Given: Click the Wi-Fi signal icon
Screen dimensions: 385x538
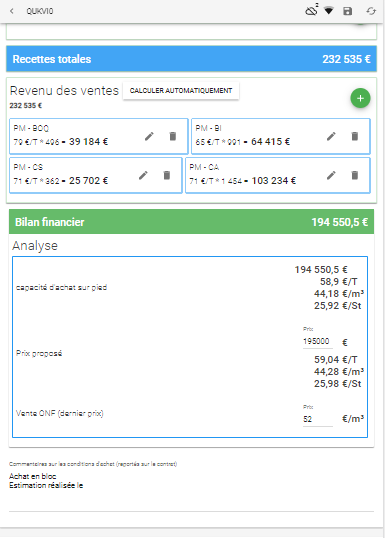Looking at the screenshot, I should pyautogui.click(x=329, y=11).
